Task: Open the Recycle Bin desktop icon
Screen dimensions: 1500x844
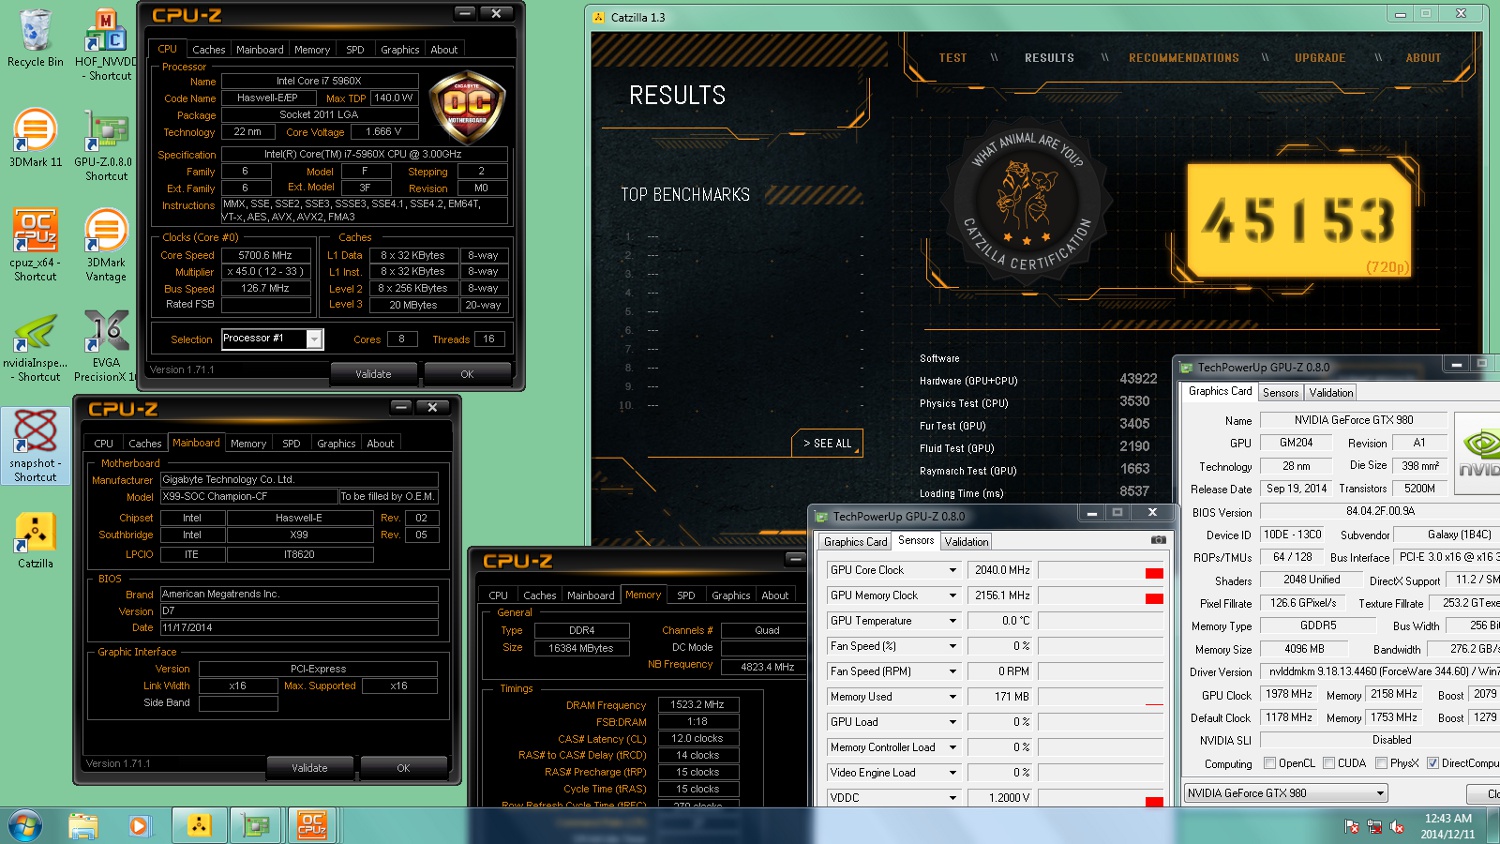Action: point(35,38)
